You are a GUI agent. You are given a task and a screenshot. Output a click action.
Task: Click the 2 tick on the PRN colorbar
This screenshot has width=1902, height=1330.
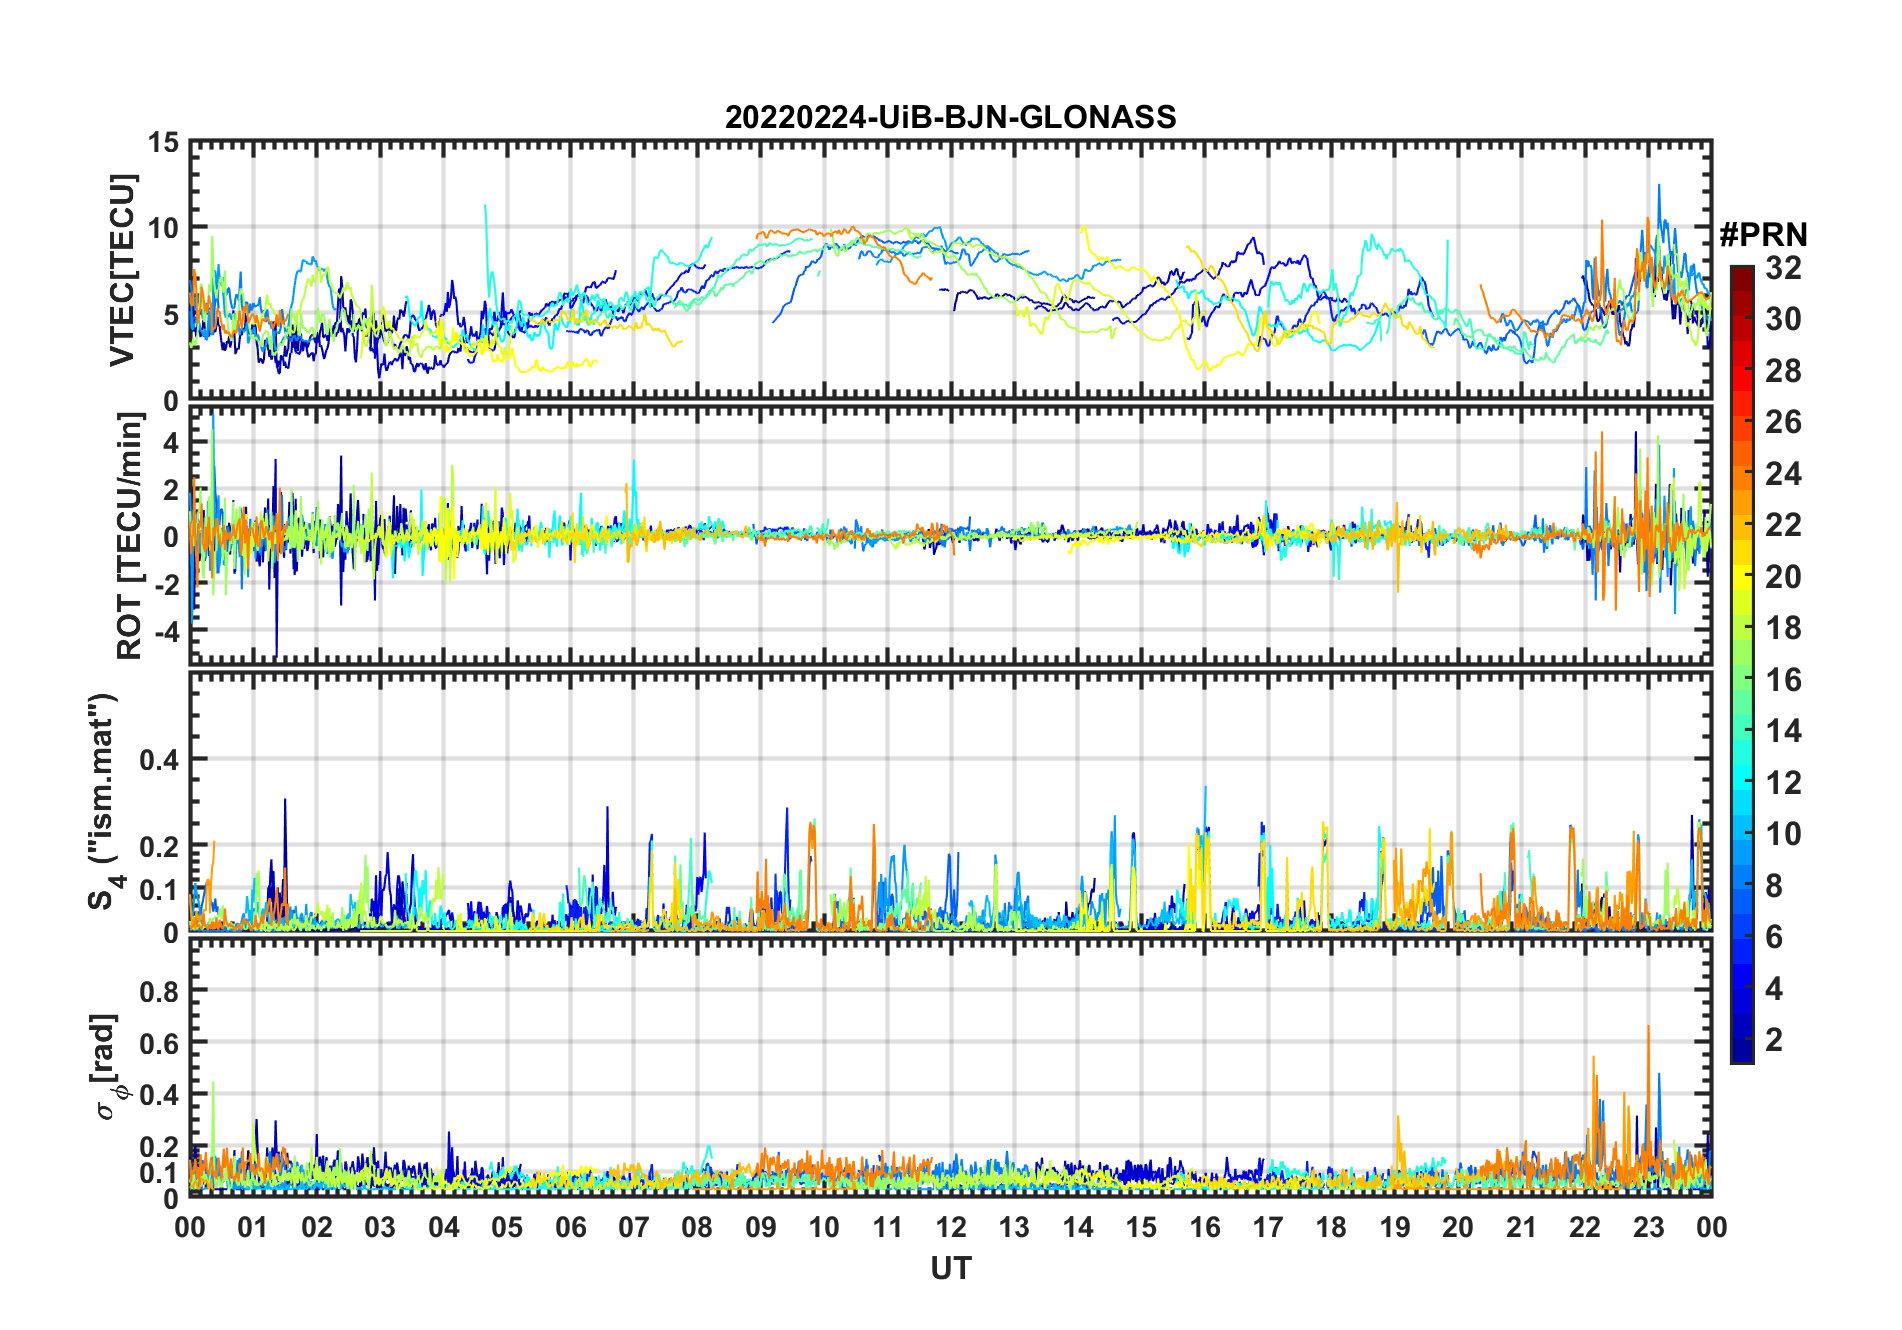click(x=1775, y=1040)
